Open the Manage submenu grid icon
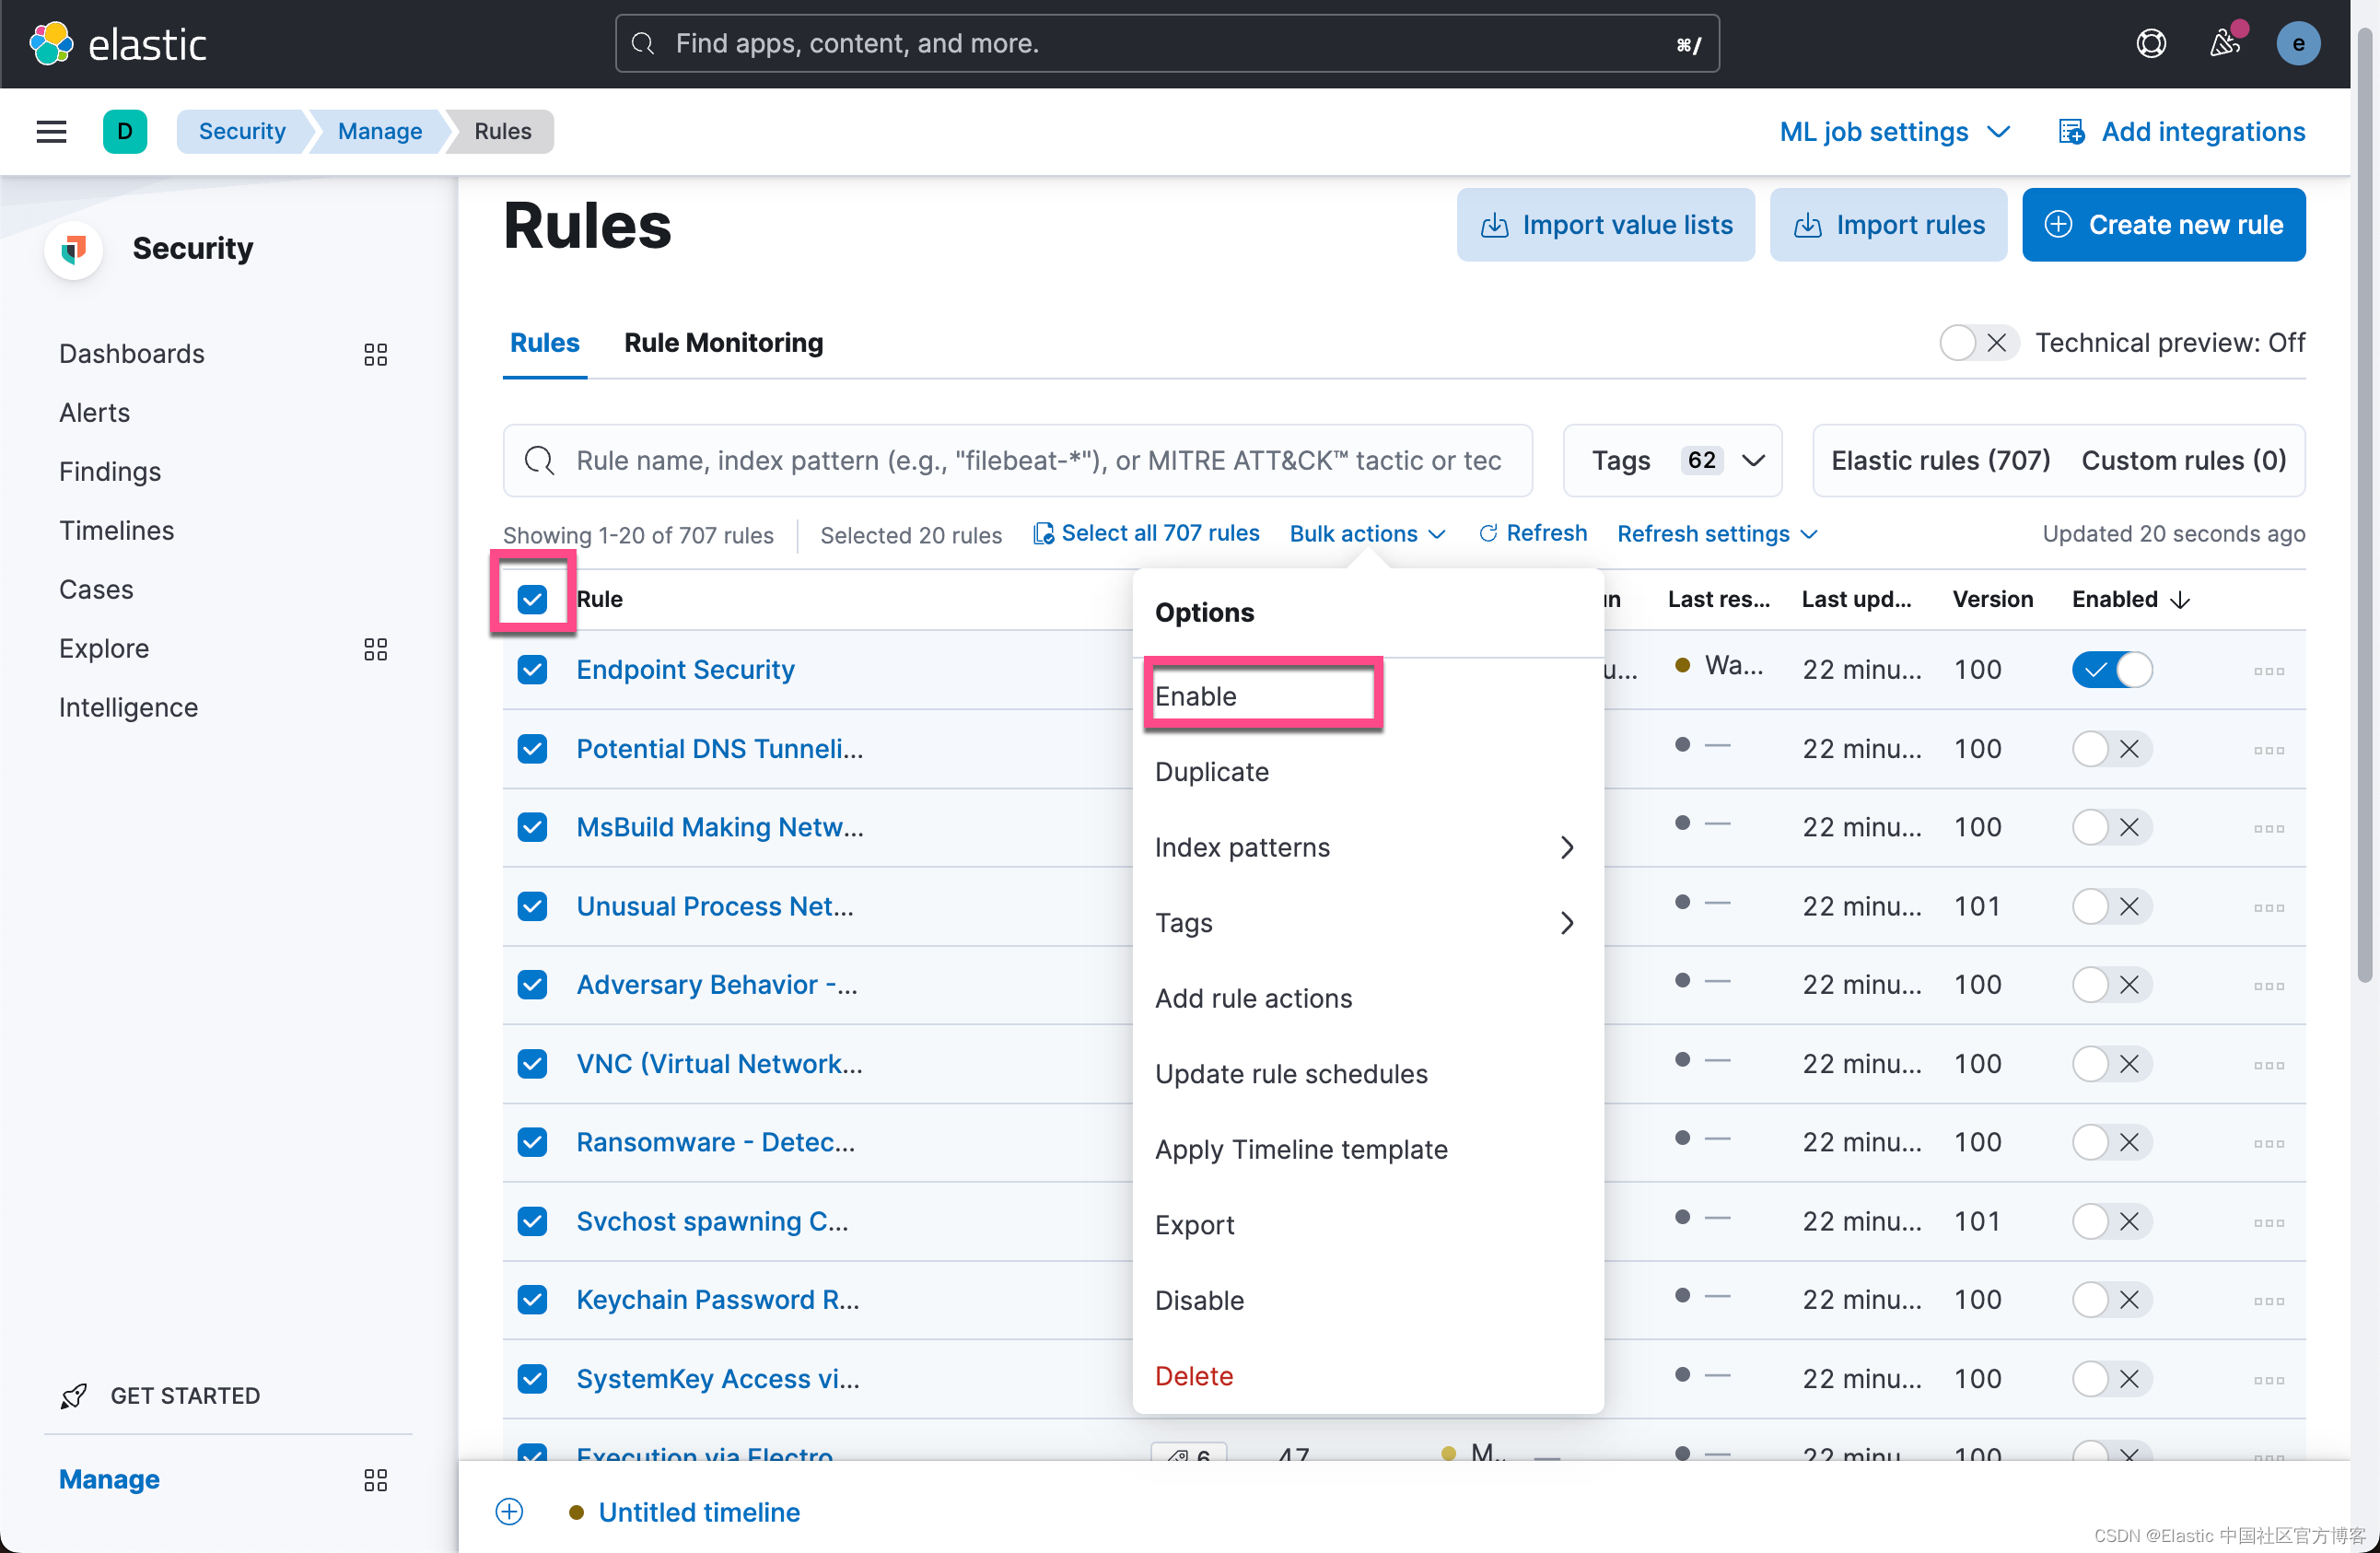The image size is (2380, 1553). (375, 1480)
